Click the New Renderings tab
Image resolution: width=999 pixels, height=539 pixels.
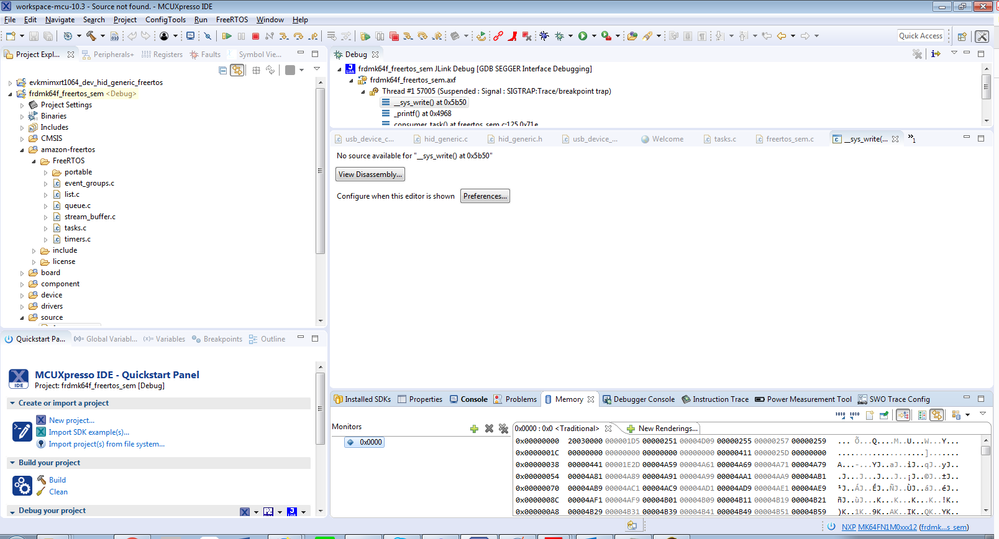[662, 428]
